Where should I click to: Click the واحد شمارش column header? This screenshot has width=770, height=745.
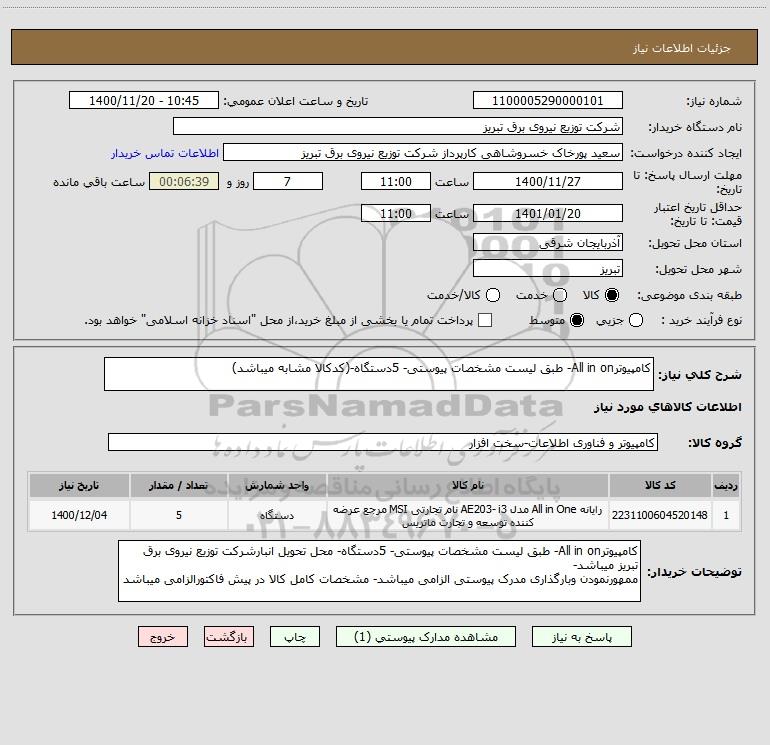[277, 485]
